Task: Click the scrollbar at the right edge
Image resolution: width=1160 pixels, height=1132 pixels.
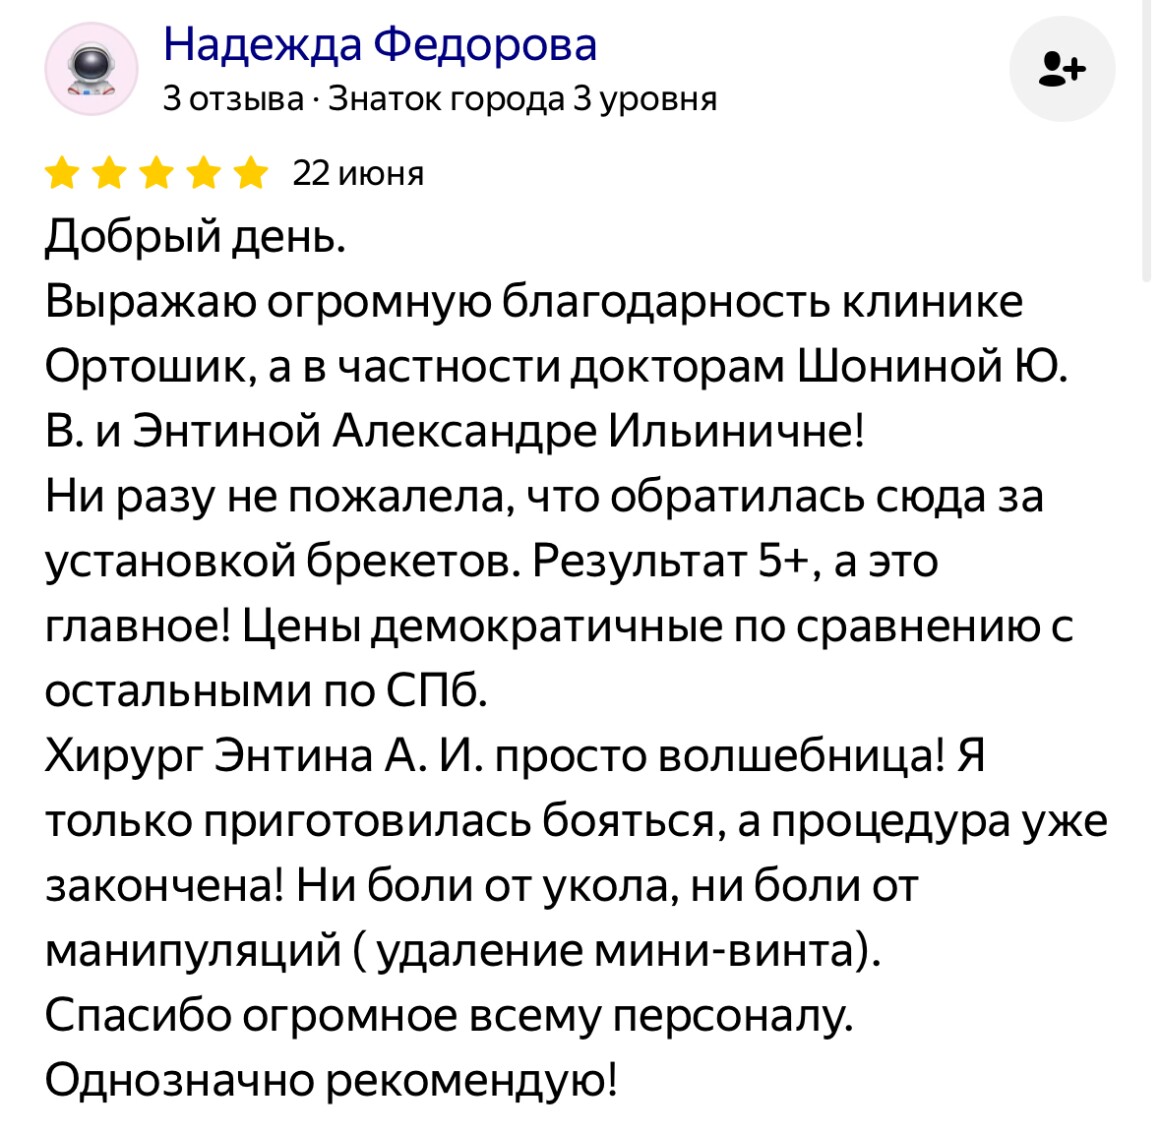Action: pyautogui.click(x=1146, y=141)
